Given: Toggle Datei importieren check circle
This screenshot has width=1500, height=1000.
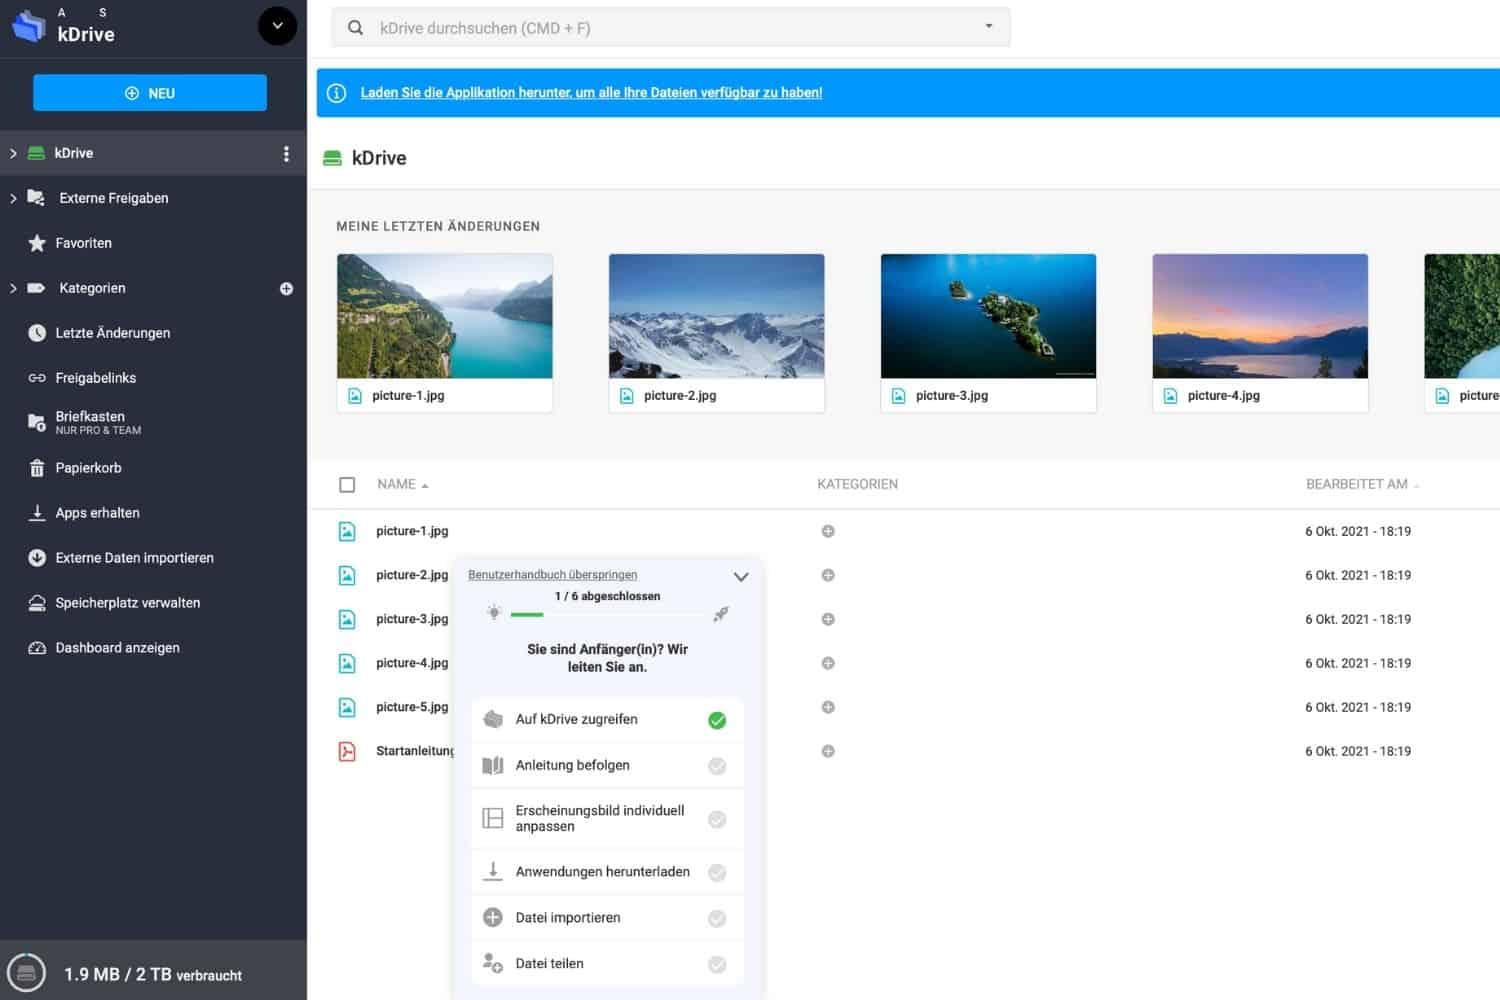Looking at the screenshot, I should 717,919.
